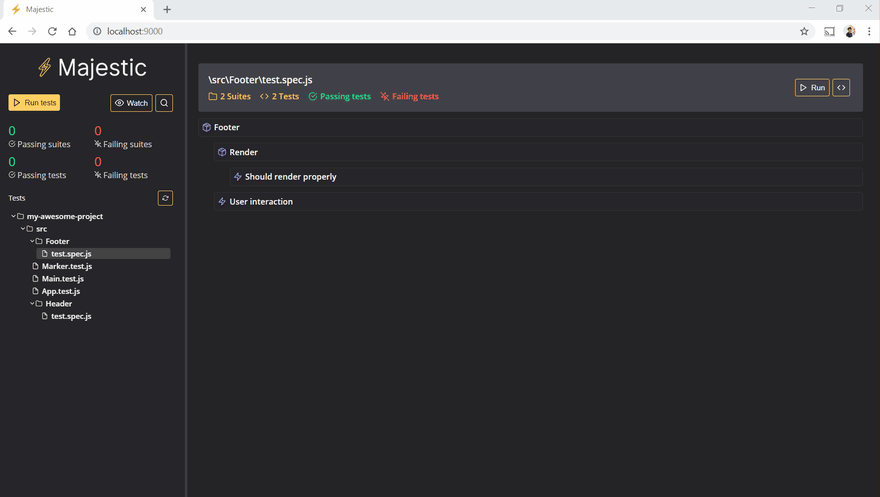
Task: Click the Should render properly test
Action: point(546,177)
